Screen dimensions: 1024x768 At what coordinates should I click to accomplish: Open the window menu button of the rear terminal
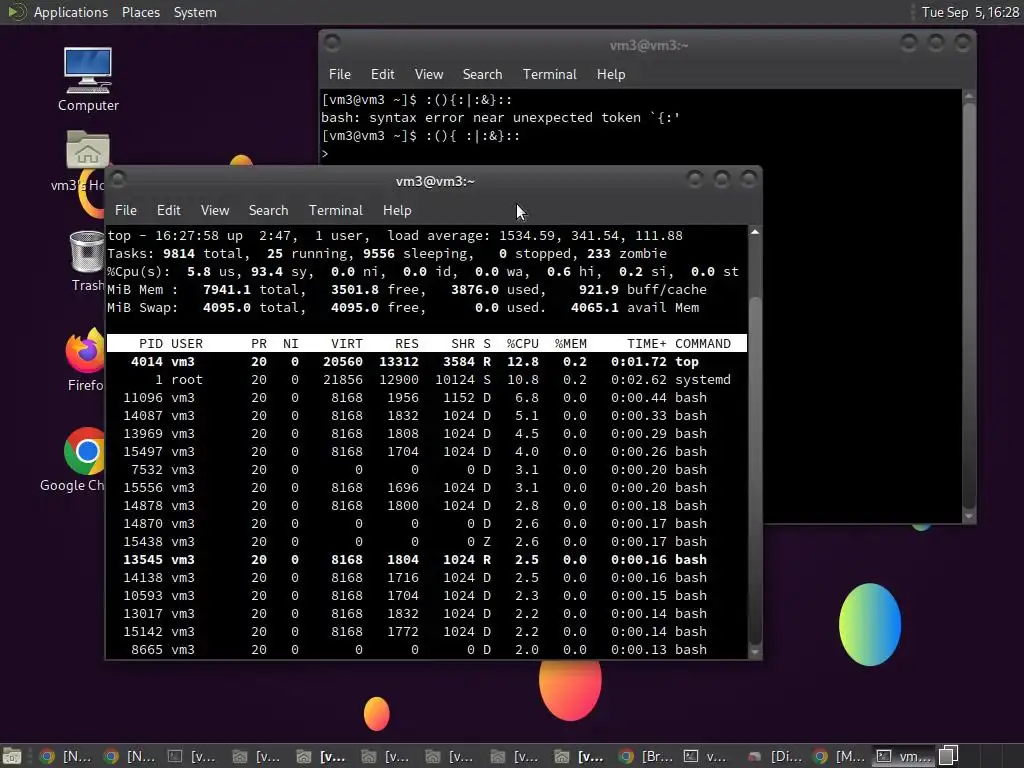point(332,43)
